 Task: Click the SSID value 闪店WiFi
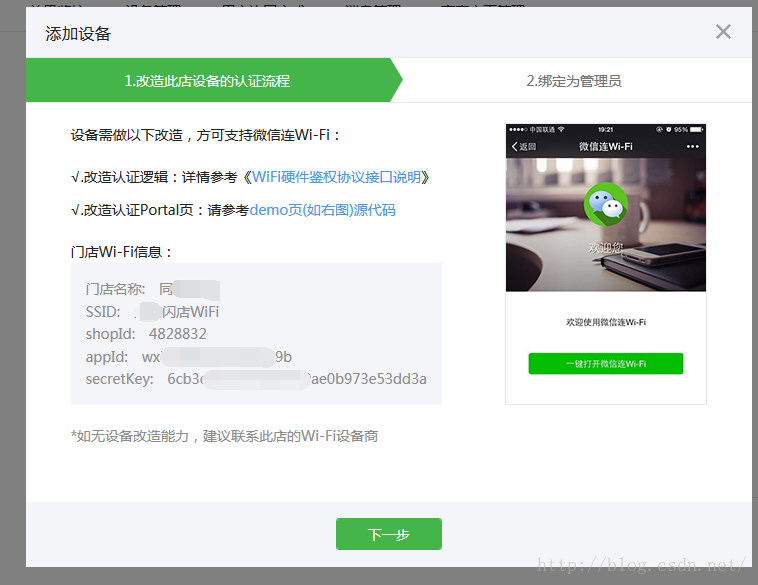pos(176,312)
